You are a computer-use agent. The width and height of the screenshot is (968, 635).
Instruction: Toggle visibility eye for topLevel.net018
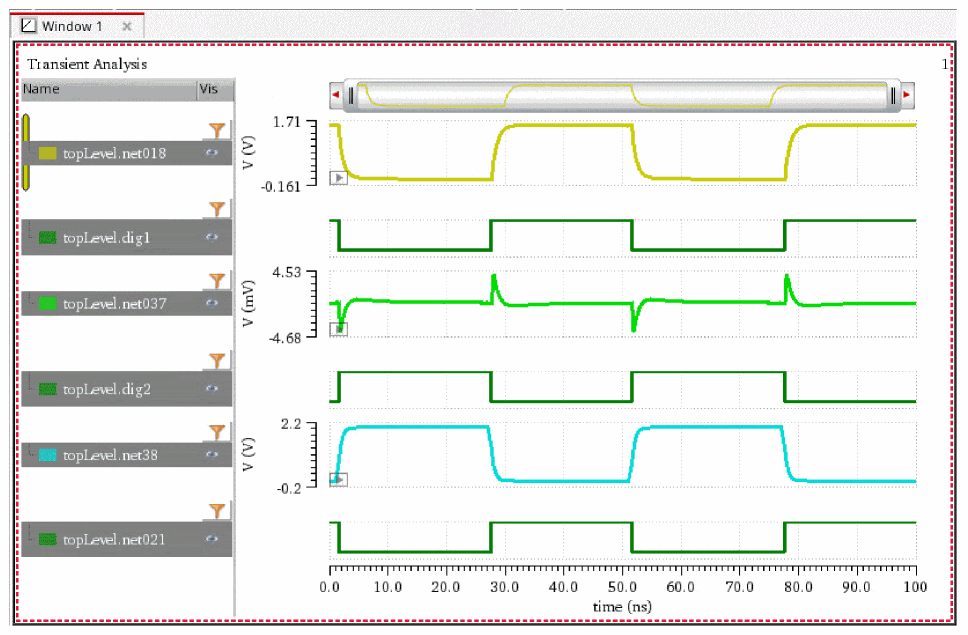coord(212,153)
